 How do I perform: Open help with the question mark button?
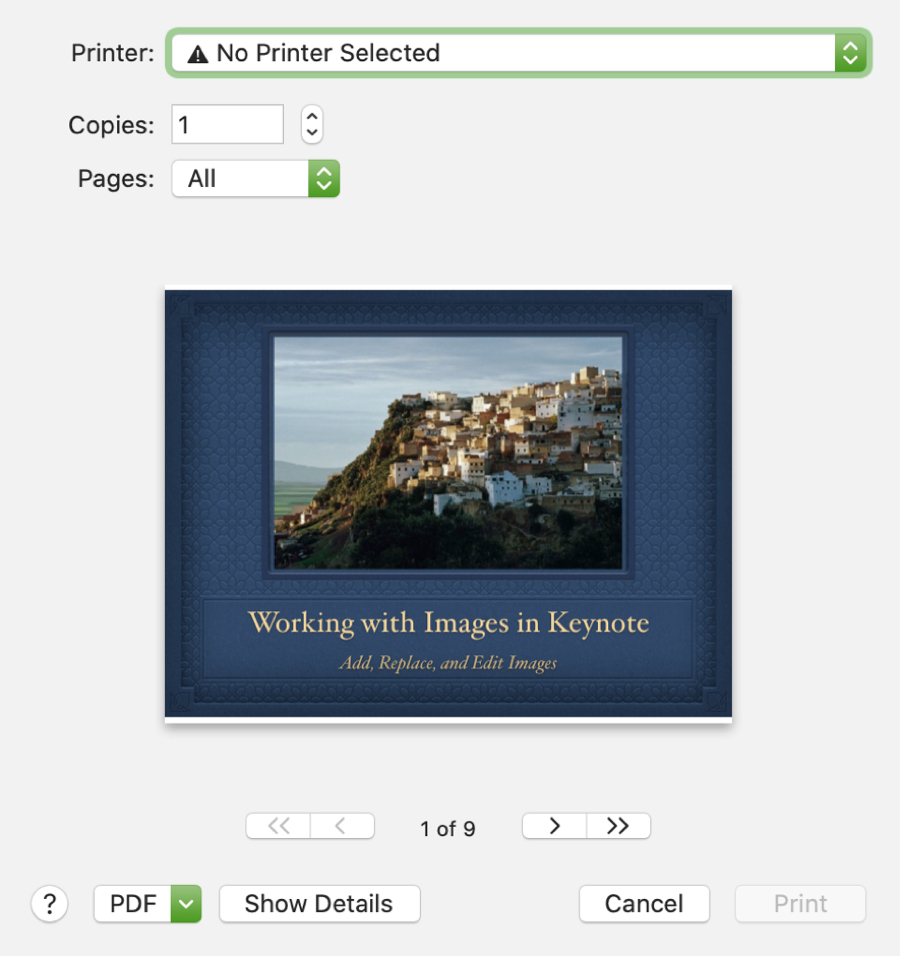49,904
